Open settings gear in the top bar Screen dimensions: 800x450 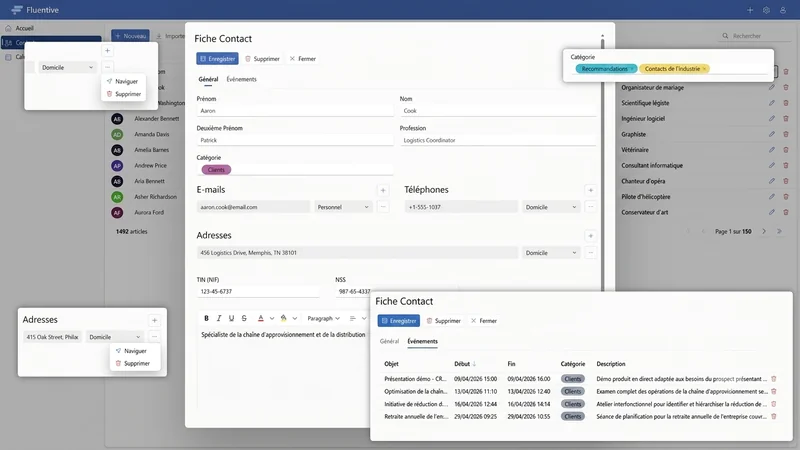coord(766,10)
